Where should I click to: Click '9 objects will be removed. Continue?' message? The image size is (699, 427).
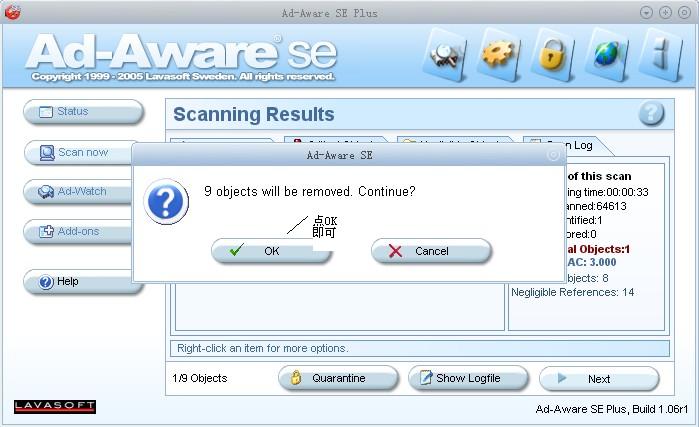point(309,191)
